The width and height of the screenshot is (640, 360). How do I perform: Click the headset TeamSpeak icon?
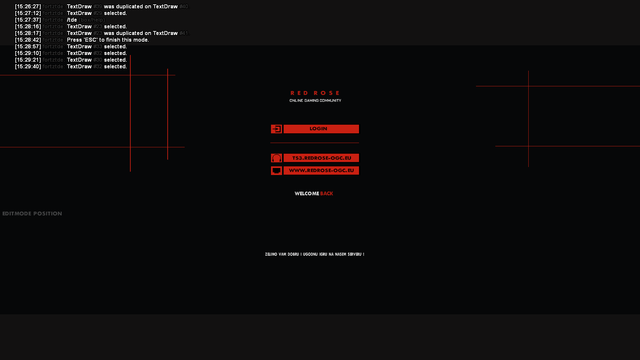coord(276,158)
